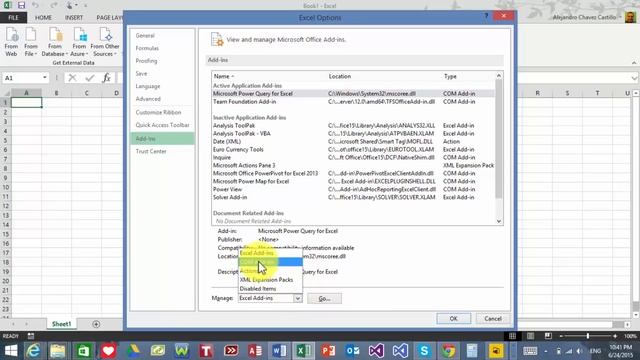Switch to Normal view icon in status bar
The image size is (640, 360).
pyautogui.click(x=512, y=336)
